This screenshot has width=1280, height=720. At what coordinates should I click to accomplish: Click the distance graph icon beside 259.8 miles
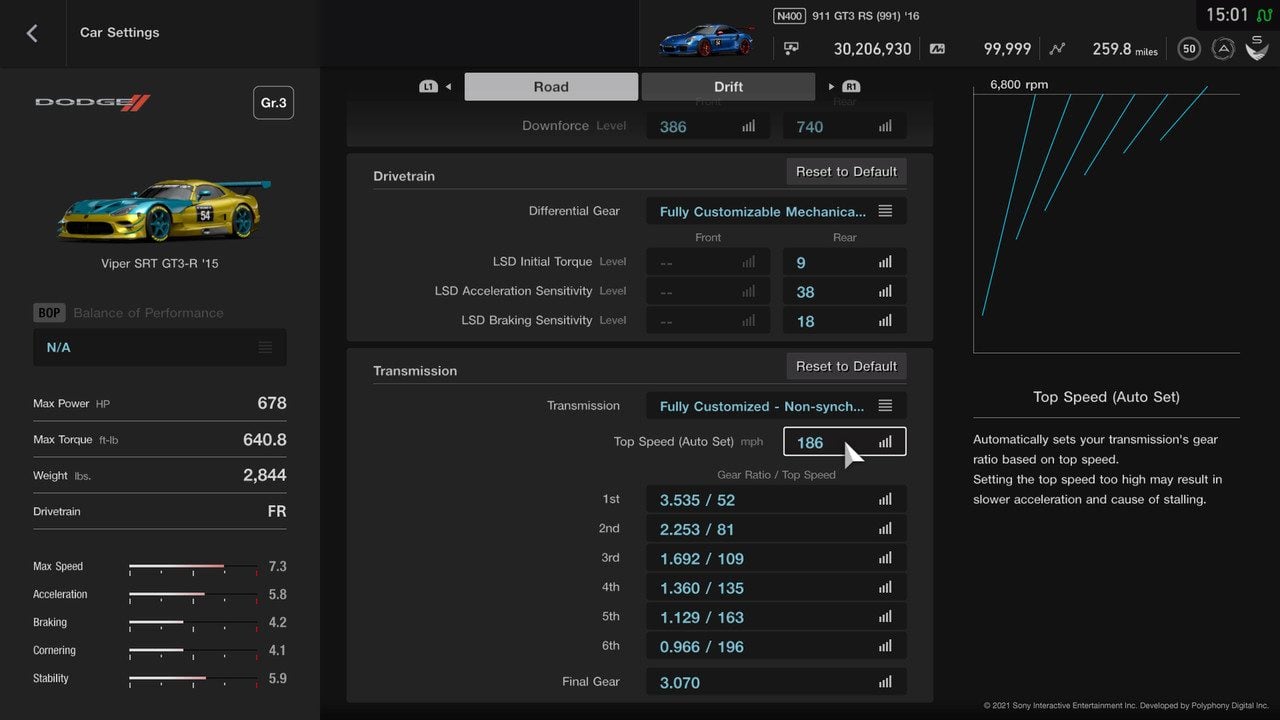(1058, 48)
